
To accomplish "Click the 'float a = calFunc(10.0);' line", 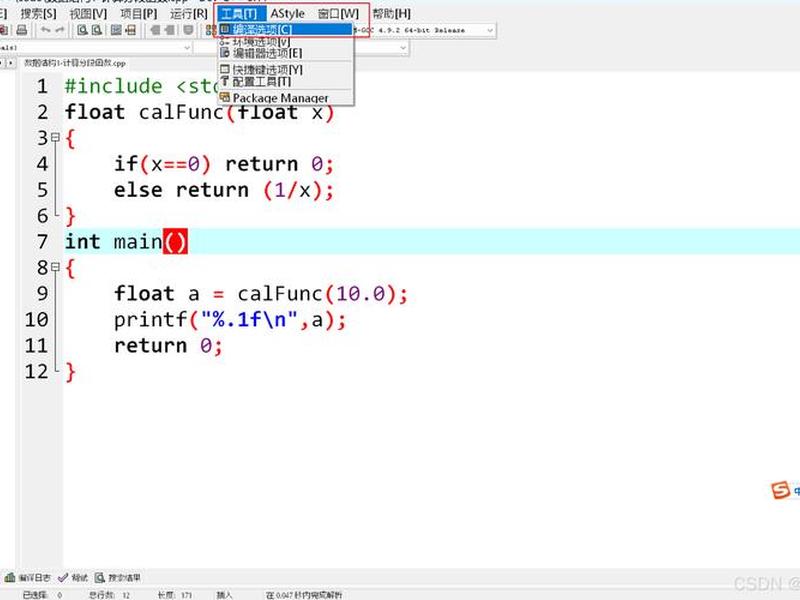I will (261, 293).
